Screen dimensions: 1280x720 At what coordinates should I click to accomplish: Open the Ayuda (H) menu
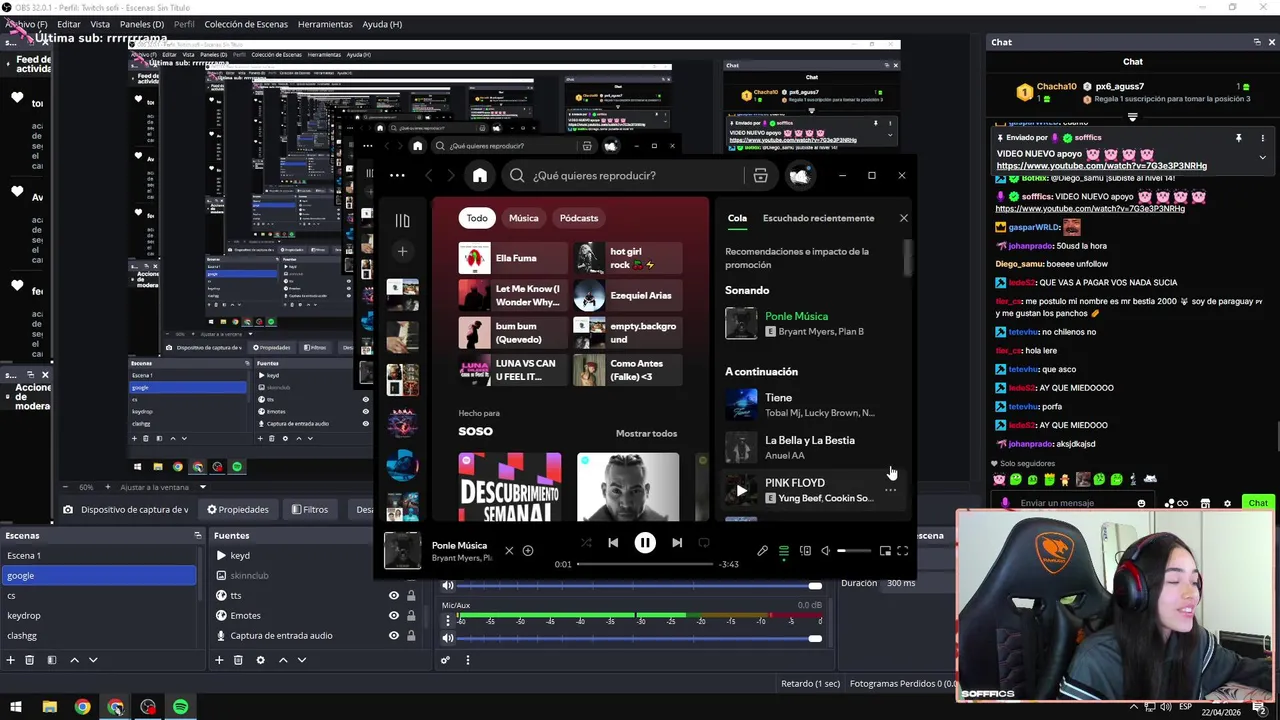click(x=382, y=24)
